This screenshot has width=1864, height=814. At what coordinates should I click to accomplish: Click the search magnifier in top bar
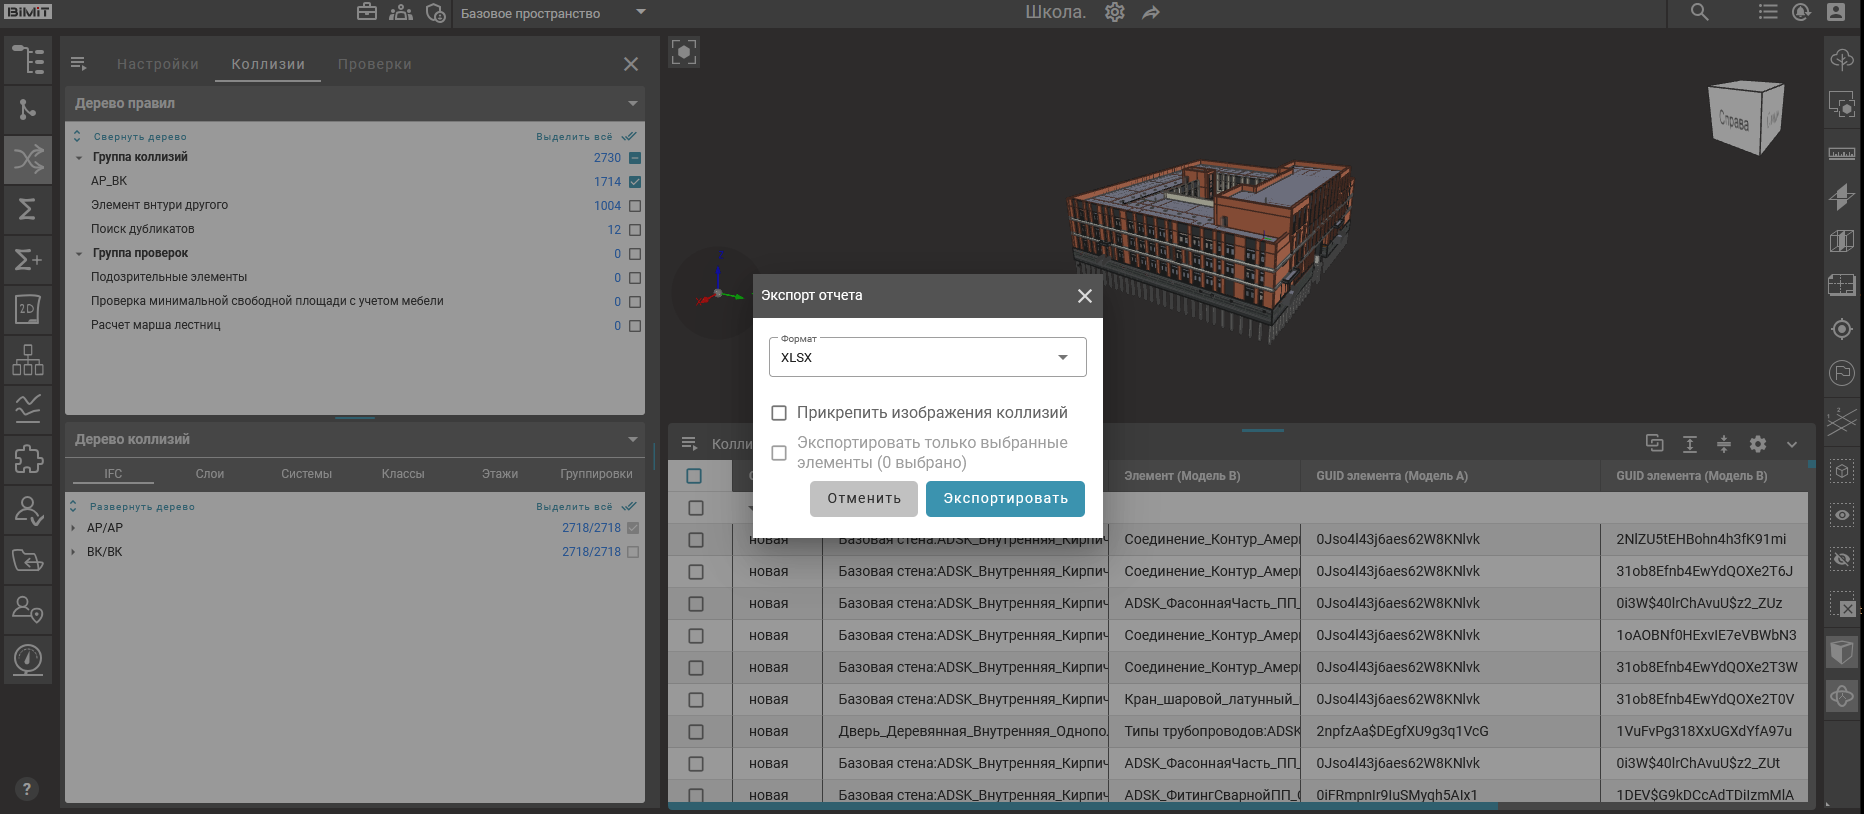(1699, 13)
